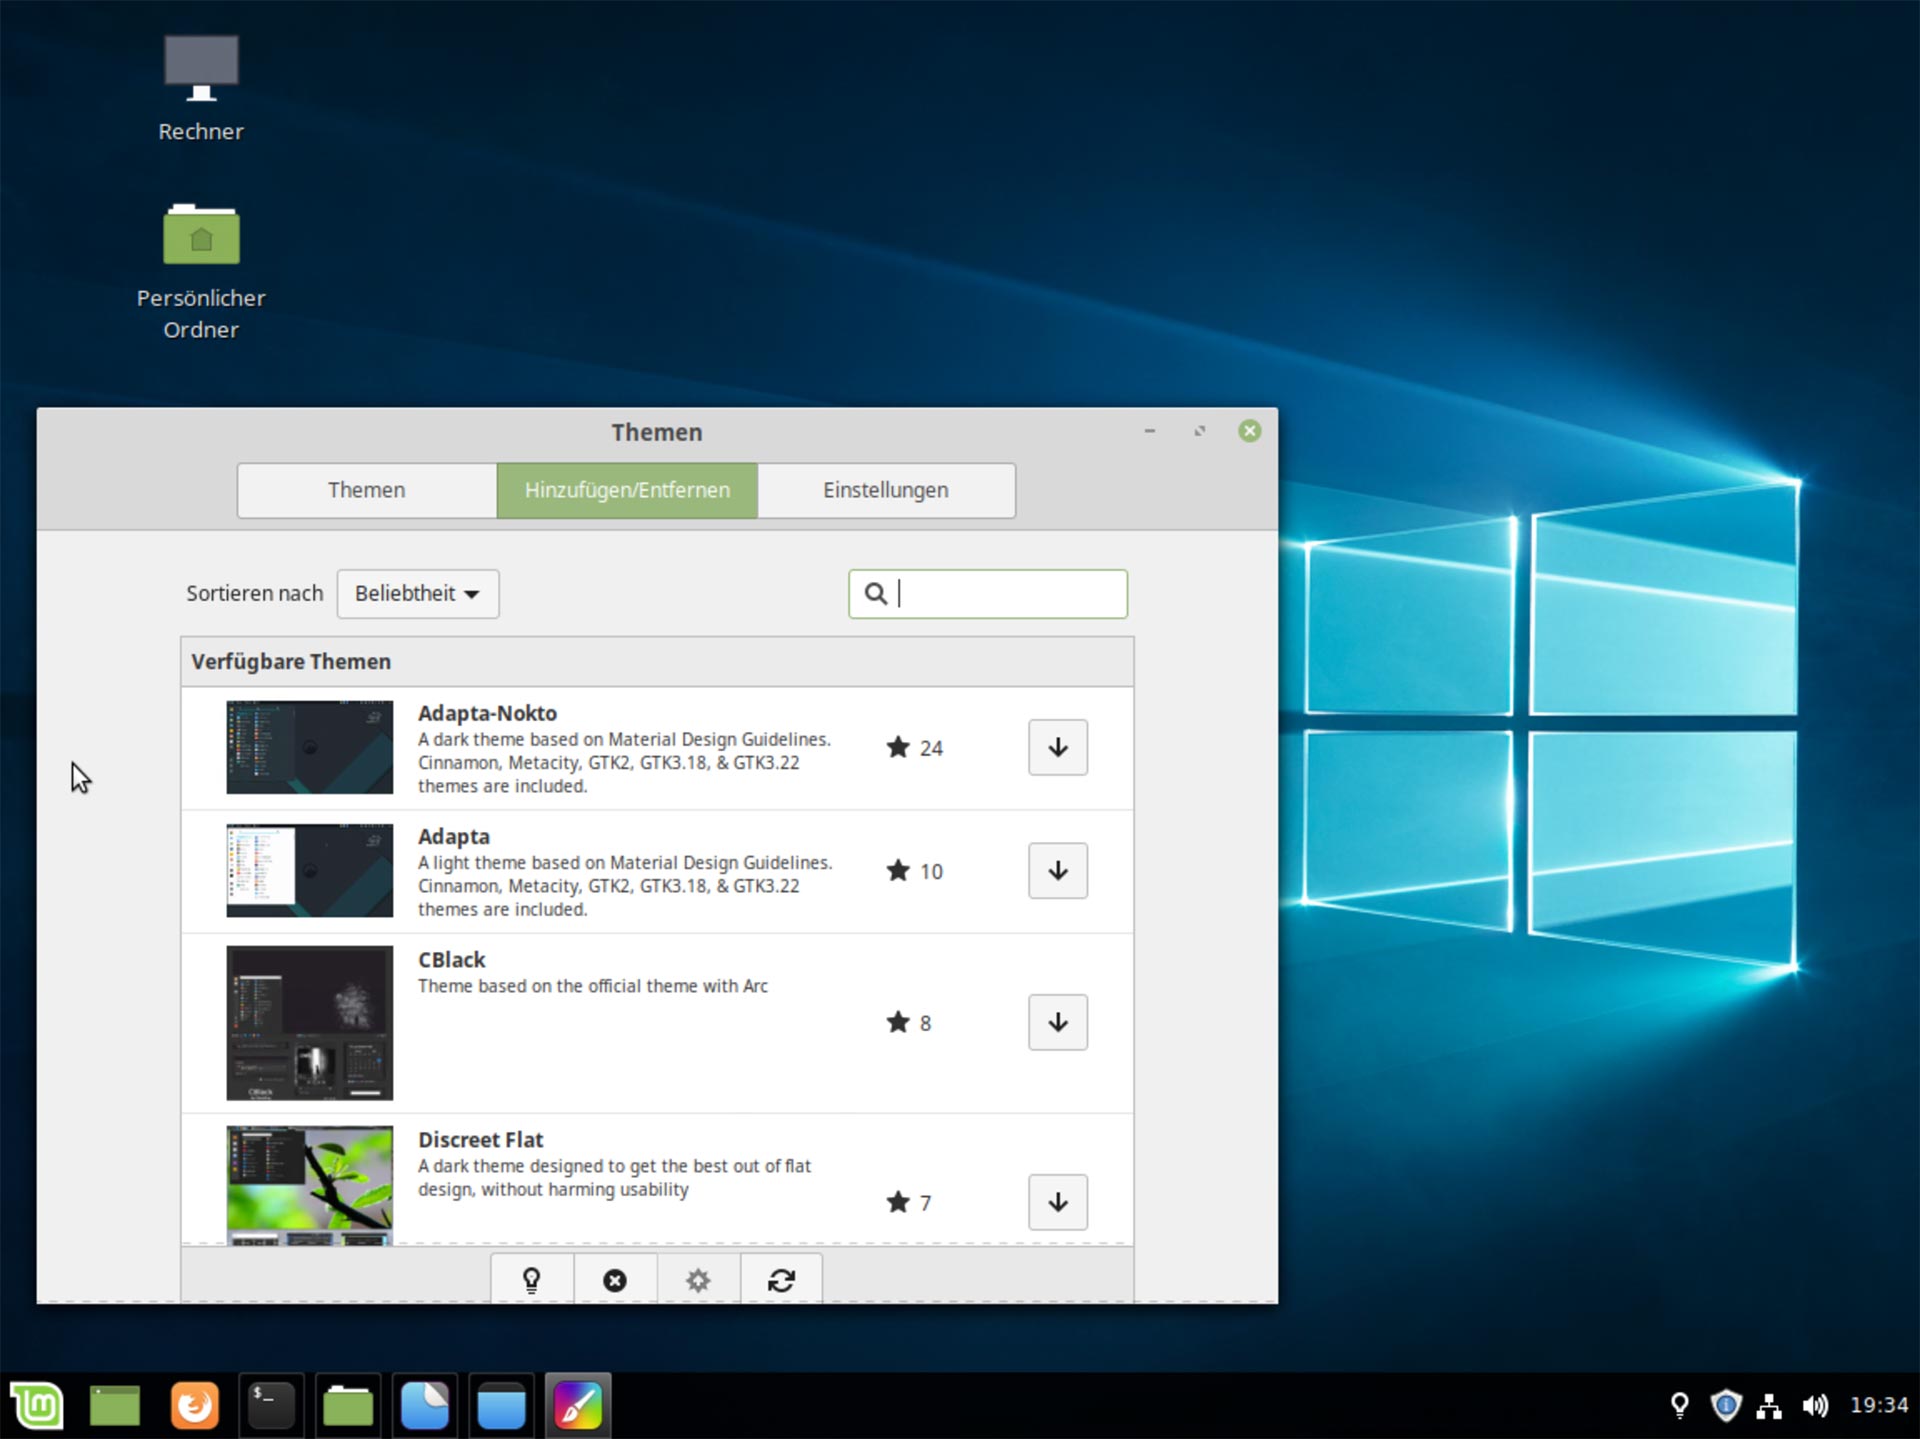Switch to the Einstellungen tab
The height and width of the screenshot is (1439, 1920).
coord(885,490)
